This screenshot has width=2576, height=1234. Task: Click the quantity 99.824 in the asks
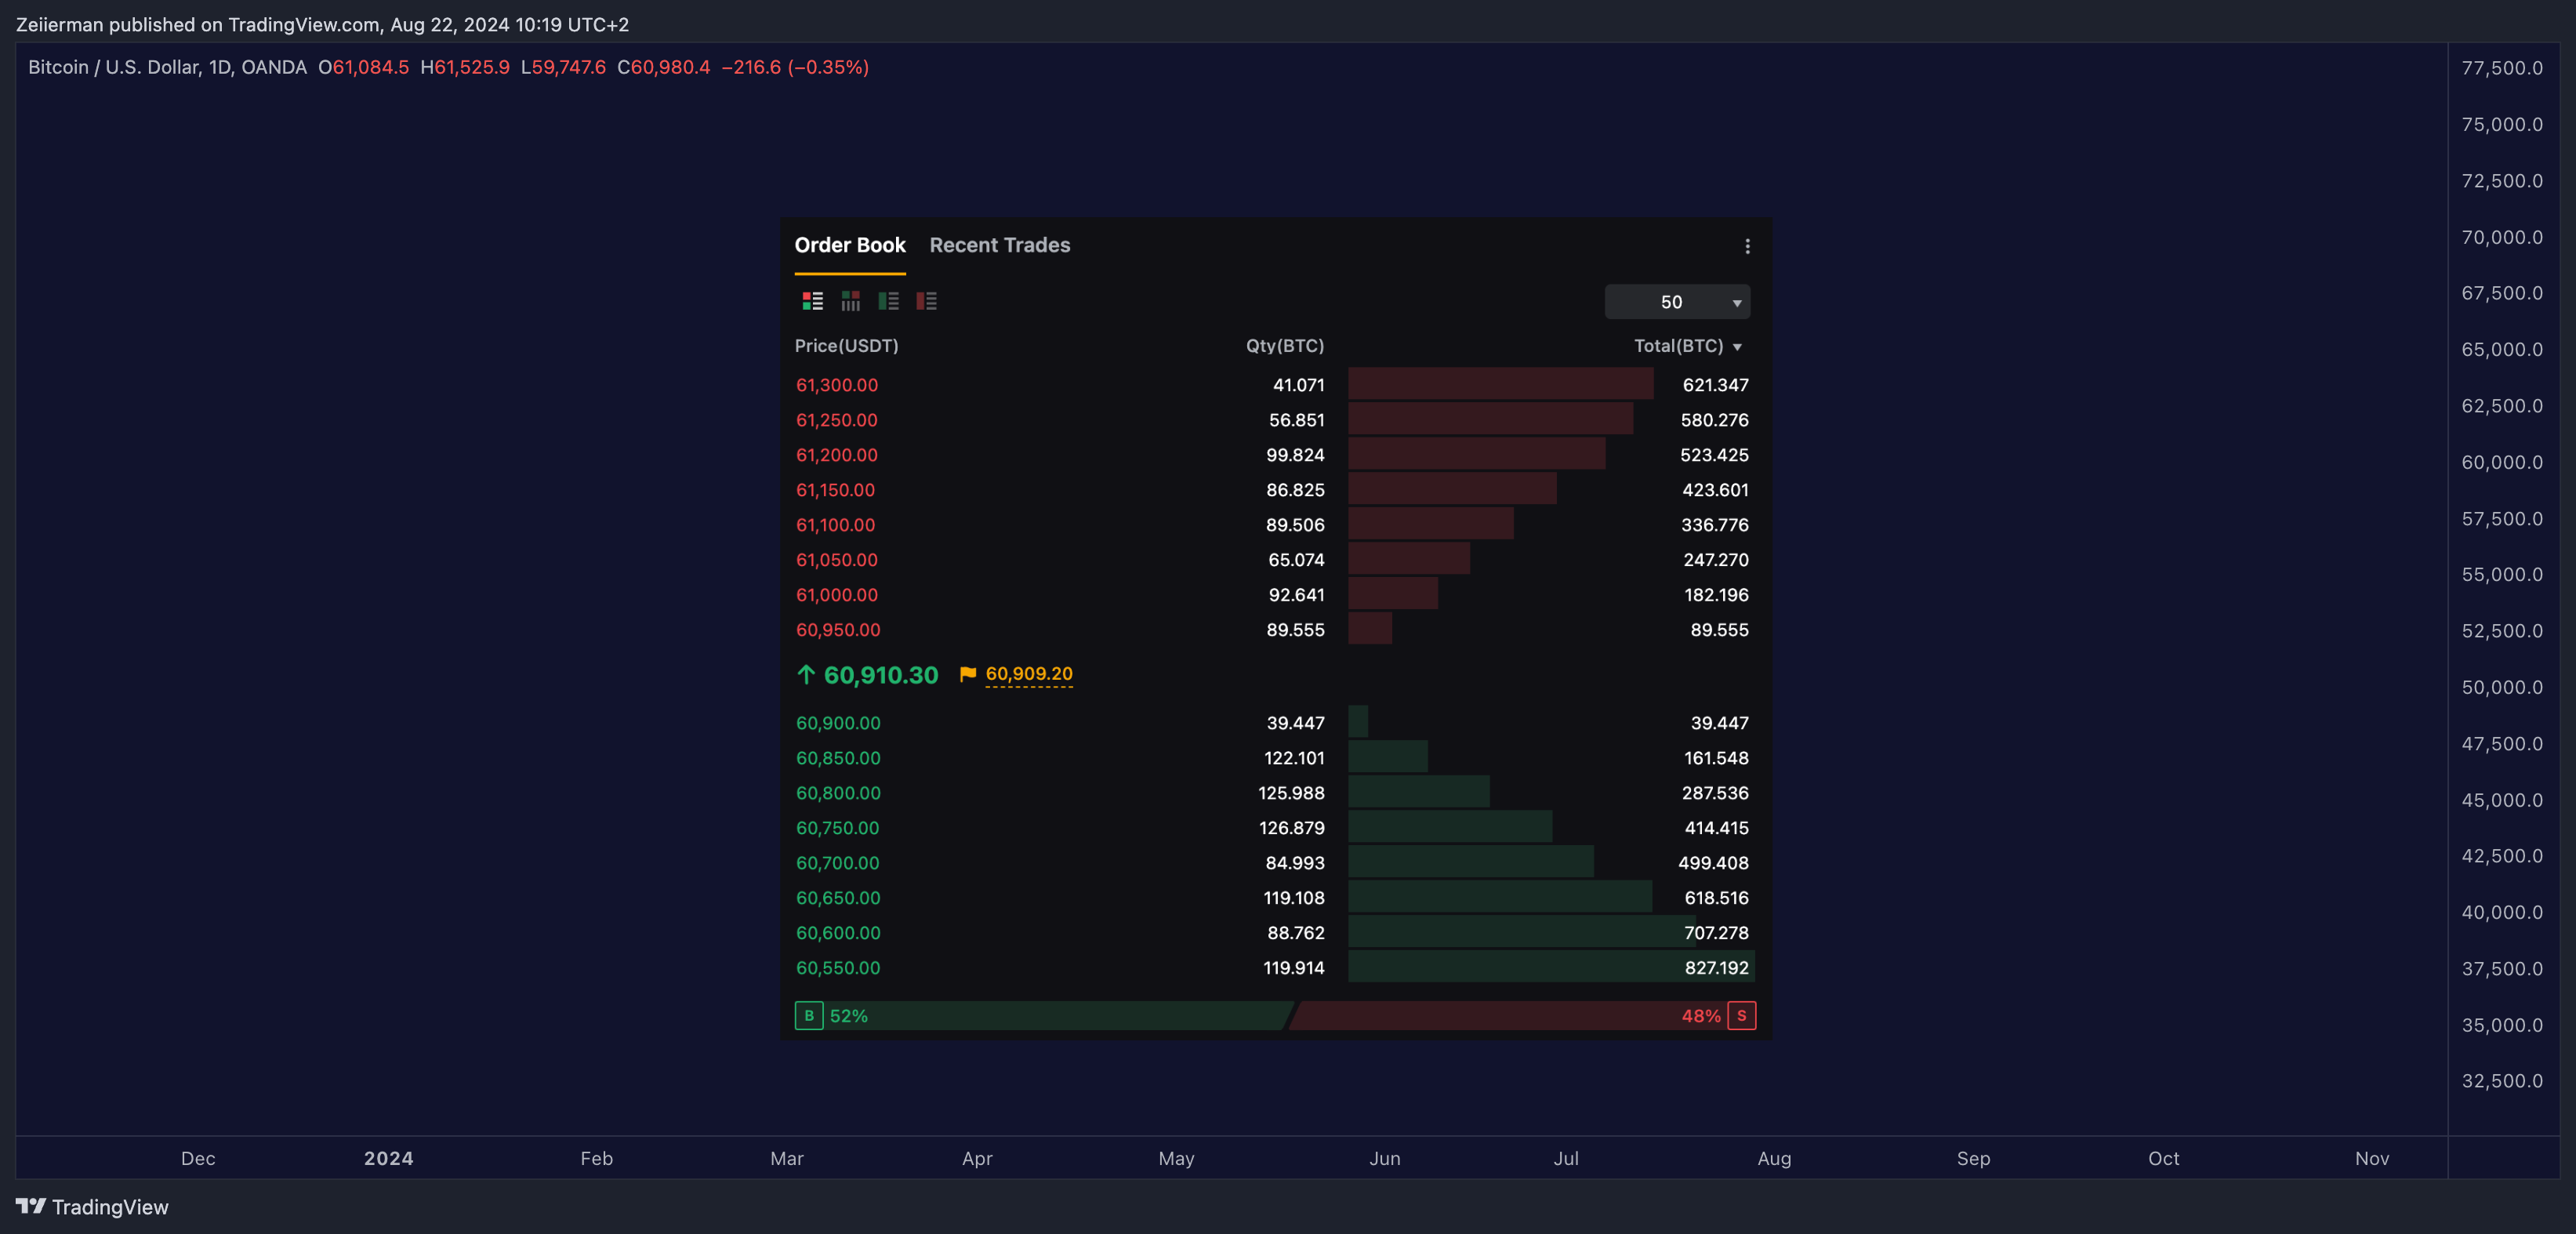click(1295, 455)
